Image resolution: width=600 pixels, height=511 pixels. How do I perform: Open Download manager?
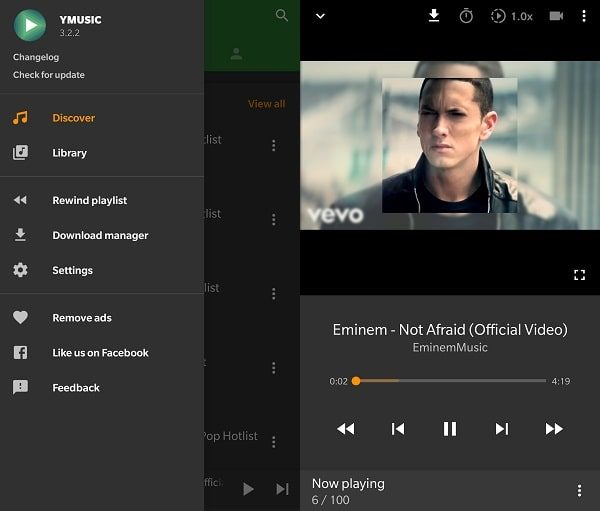pos(102,235)
